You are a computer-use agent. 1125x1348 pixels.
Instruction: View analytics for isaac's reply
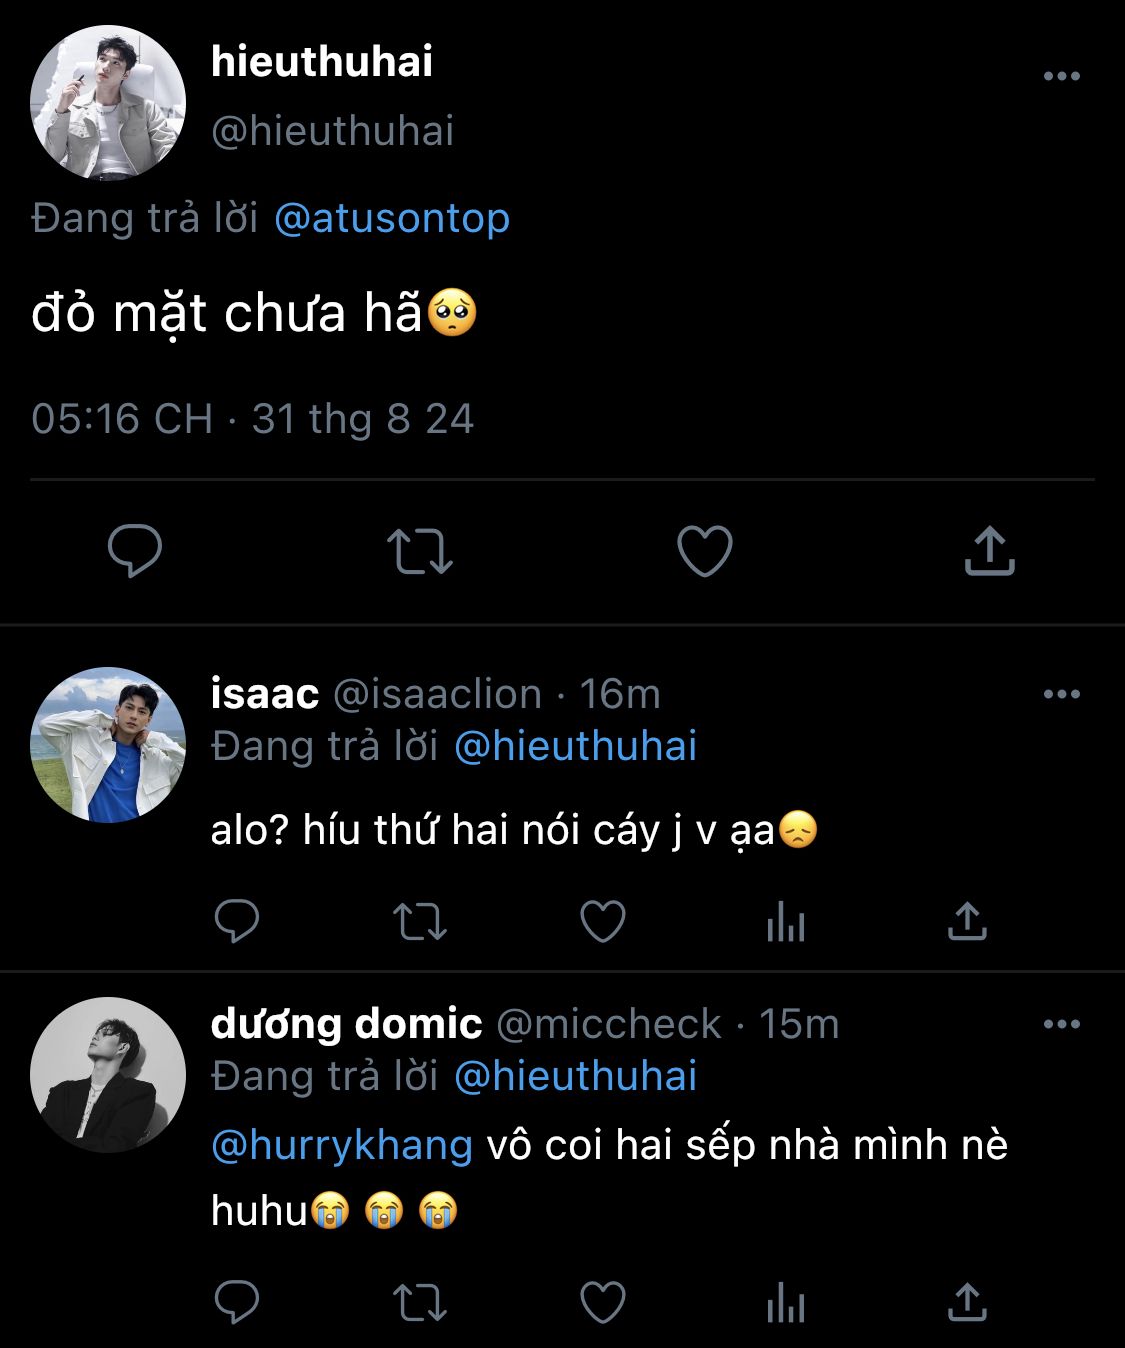pyautogui.click(x=786, y=922)
